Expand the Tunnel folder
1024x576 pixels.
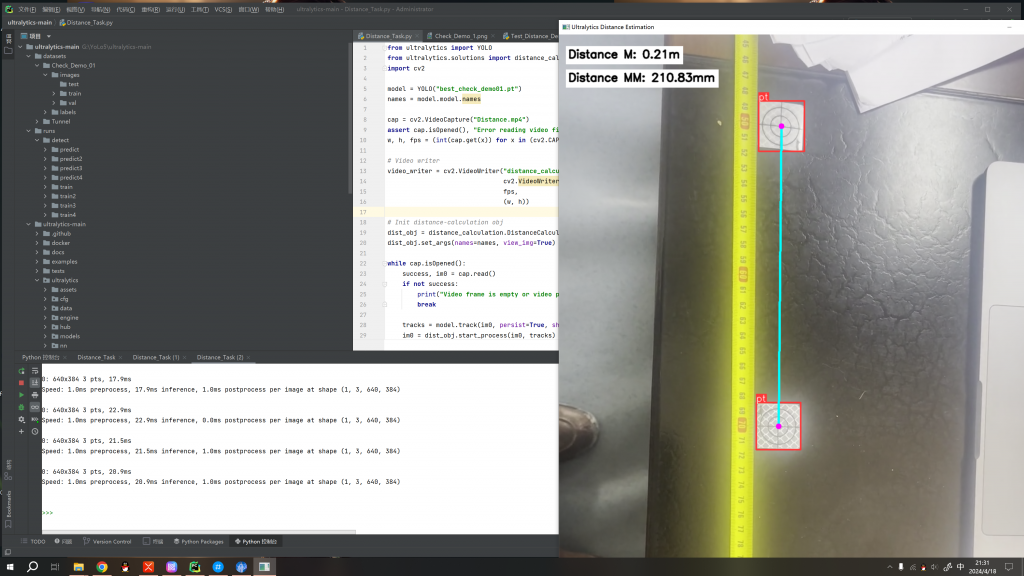click(38, 121)
